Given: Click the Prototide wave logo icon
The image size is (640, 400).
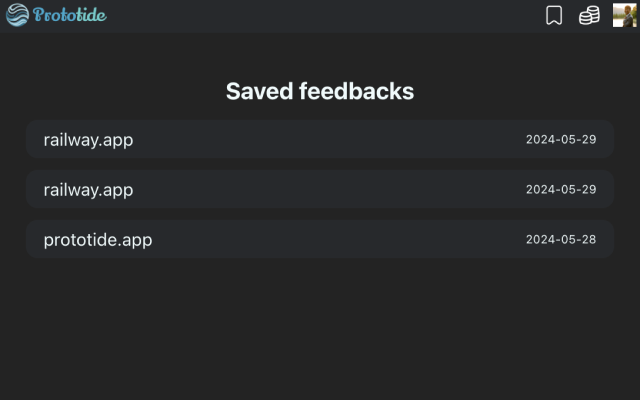Looking at the screenshot, I should pos(17,15).
